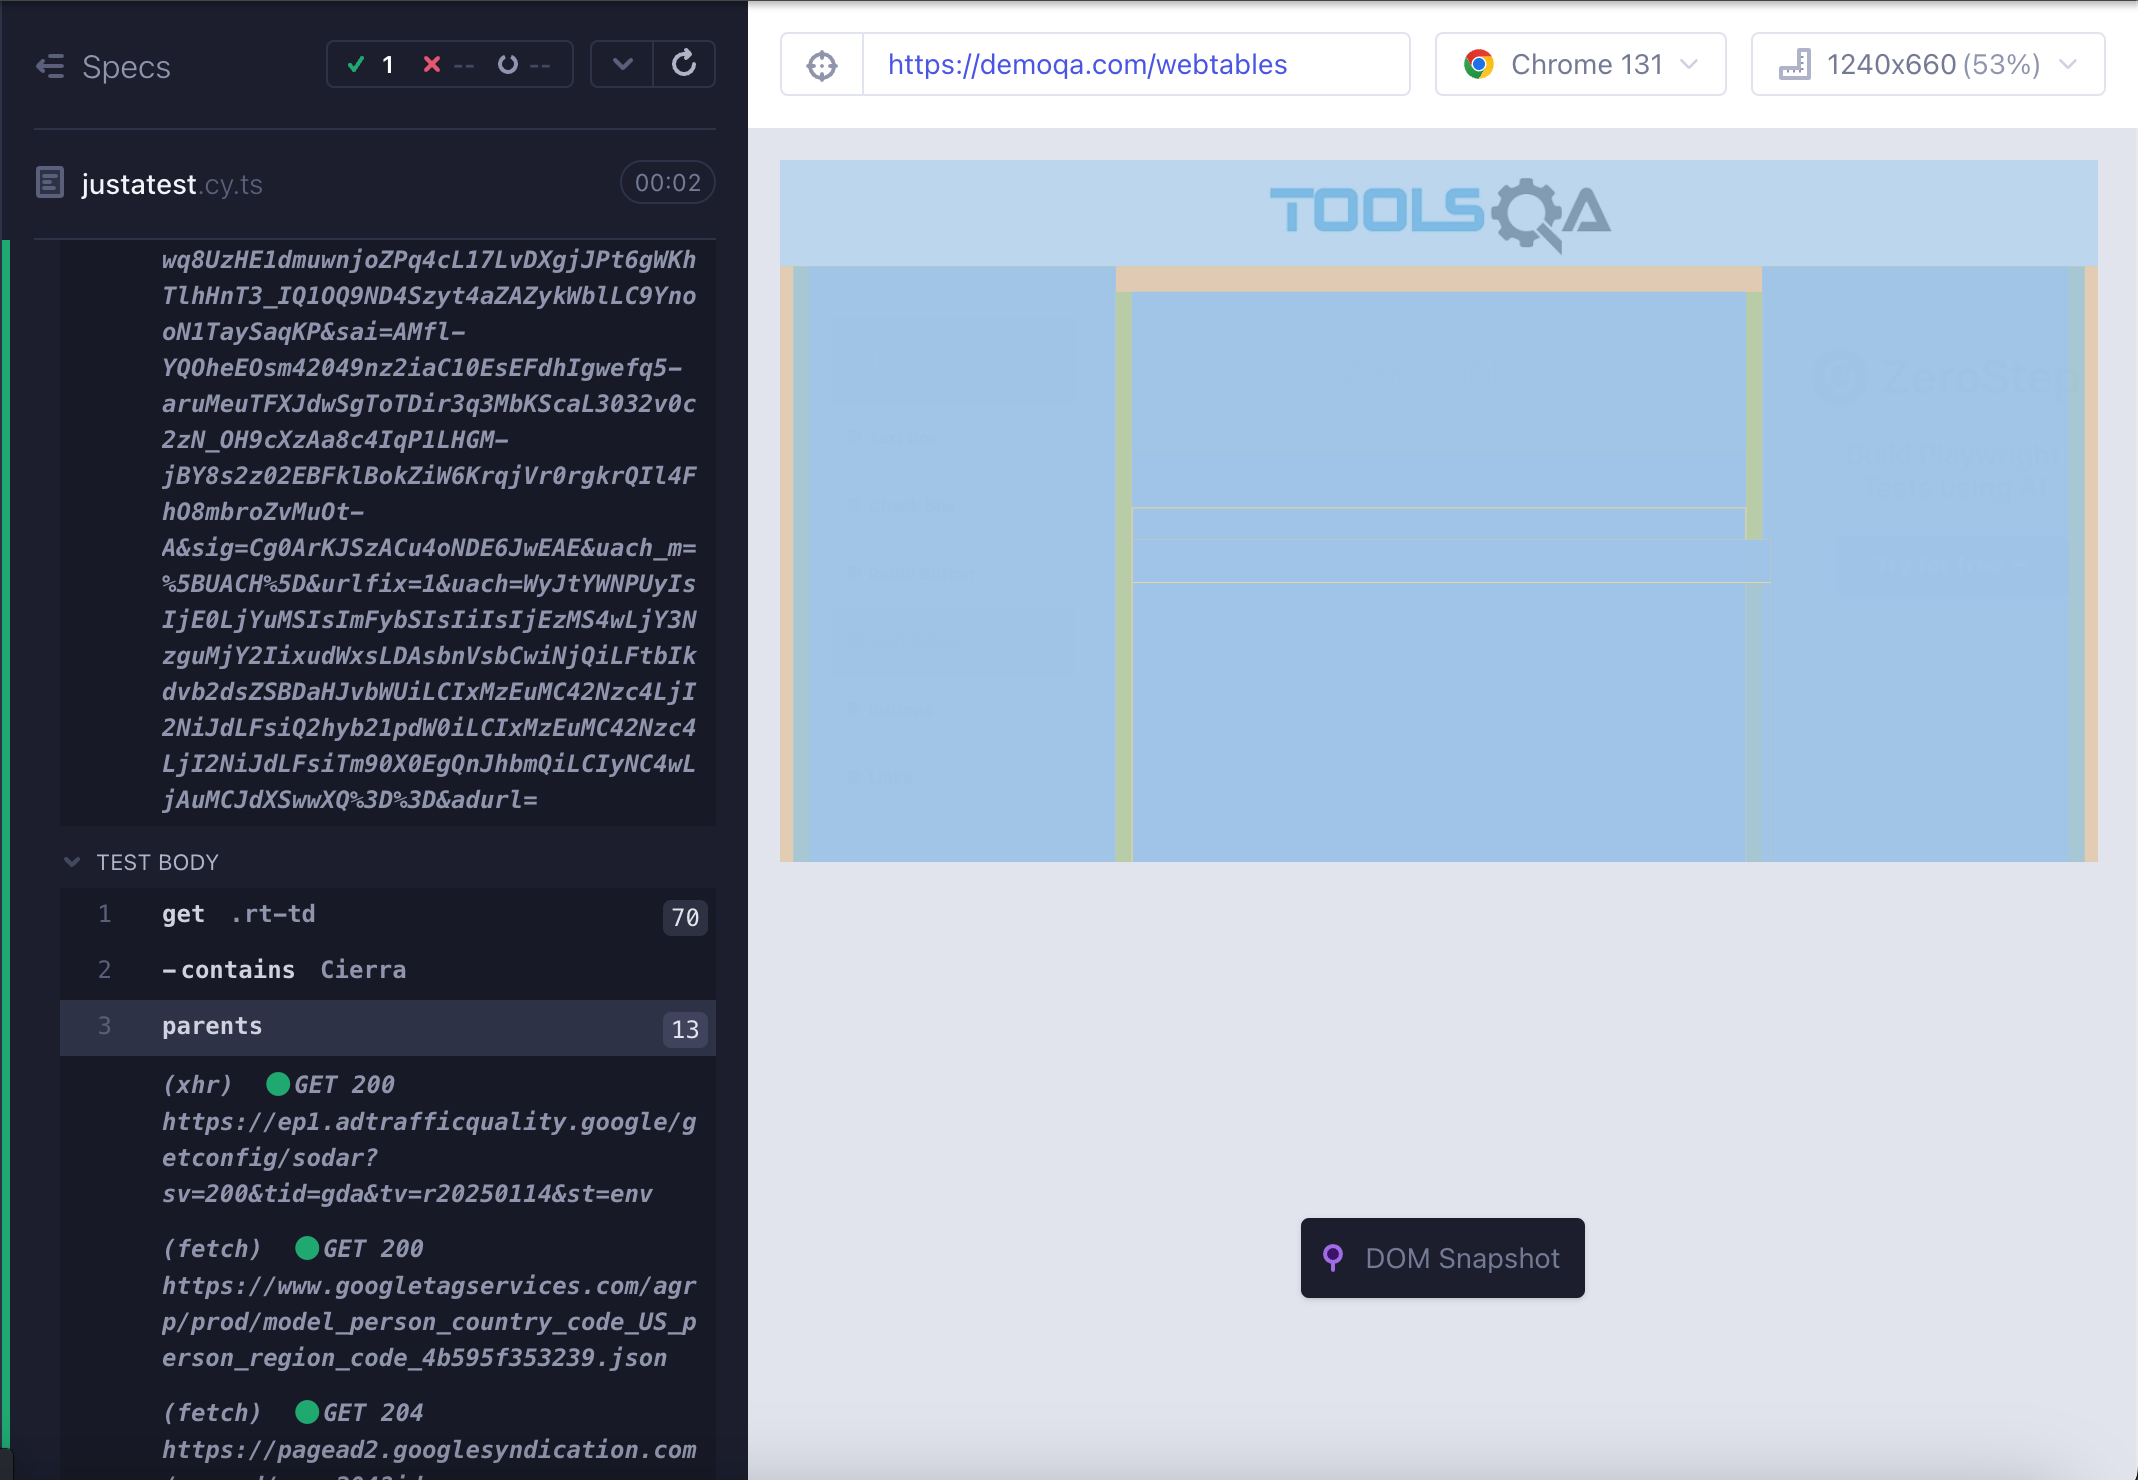Click the selector playground crosshair icon
This screenshot has height=1480, width=2138.
822,65
